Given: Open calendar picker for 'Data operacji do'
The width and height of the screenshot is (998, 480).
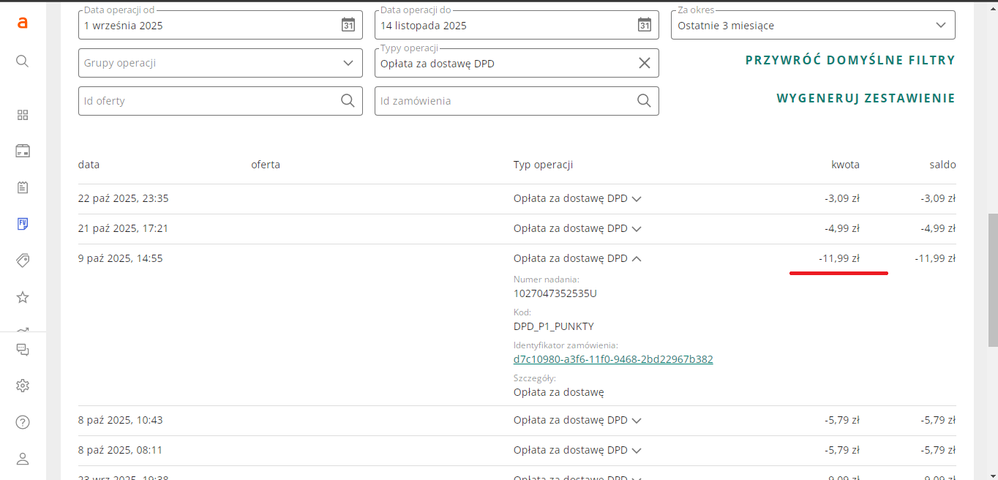Looking at the screenshot, I should coord(644,25).
